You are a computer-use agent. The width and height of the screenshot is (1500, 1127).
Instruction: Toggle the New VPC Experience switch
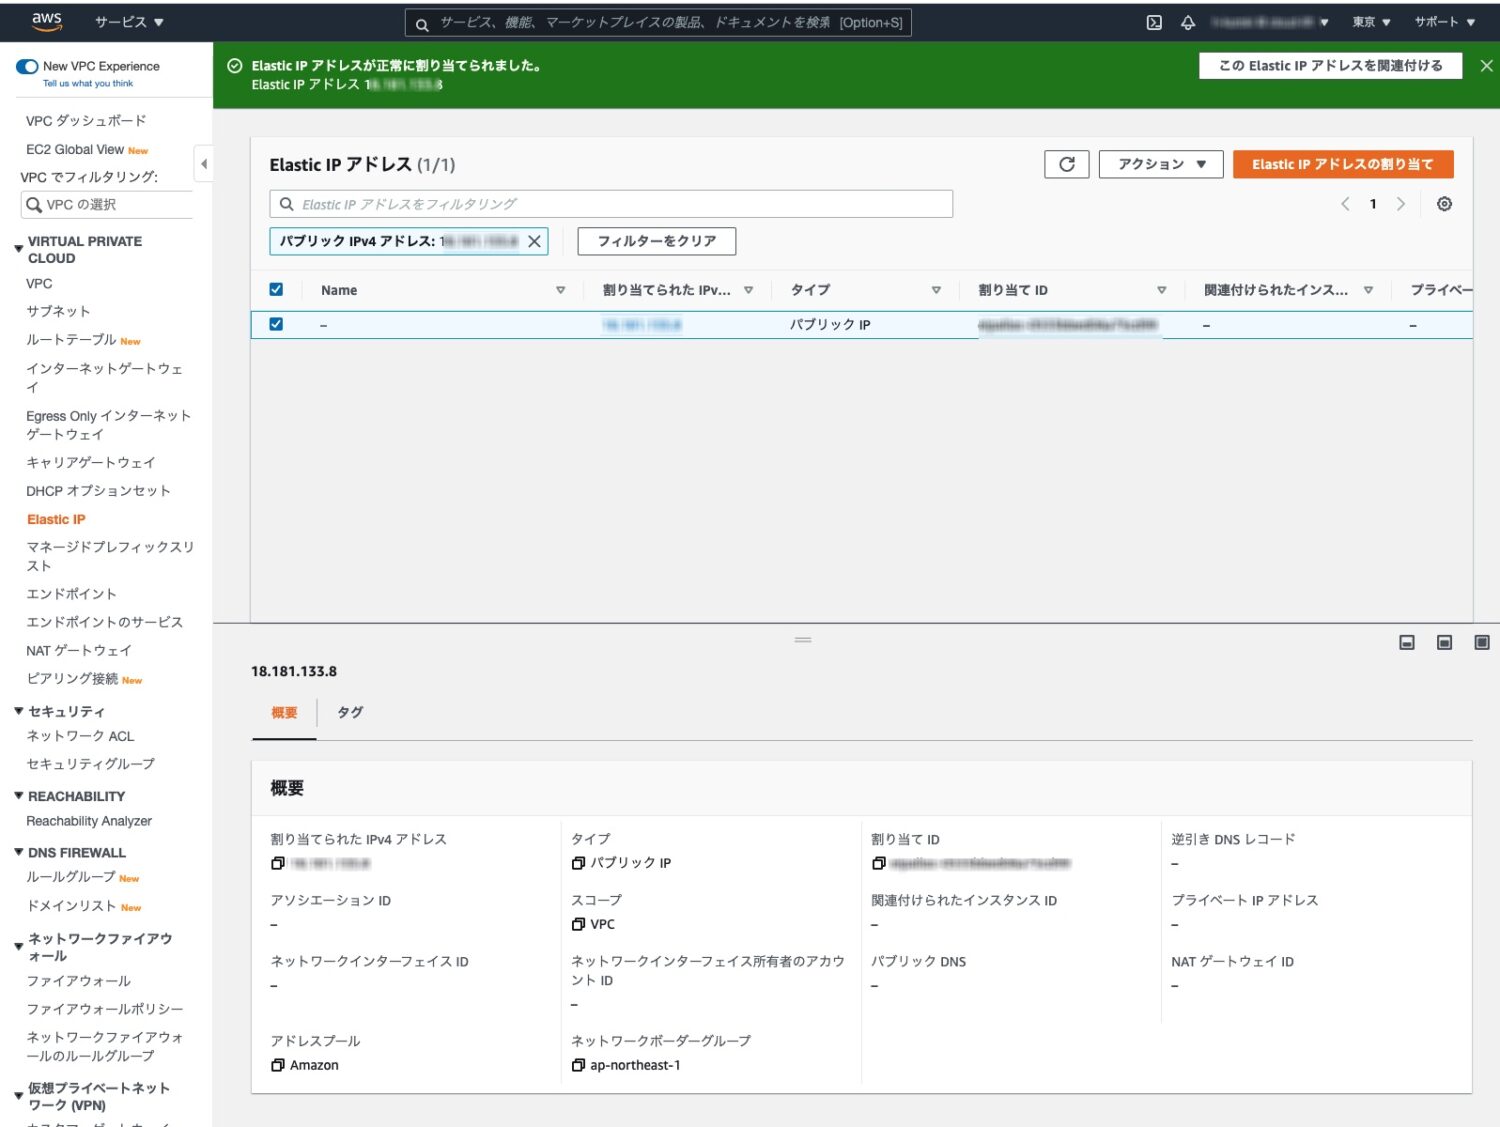coord(27,67)
